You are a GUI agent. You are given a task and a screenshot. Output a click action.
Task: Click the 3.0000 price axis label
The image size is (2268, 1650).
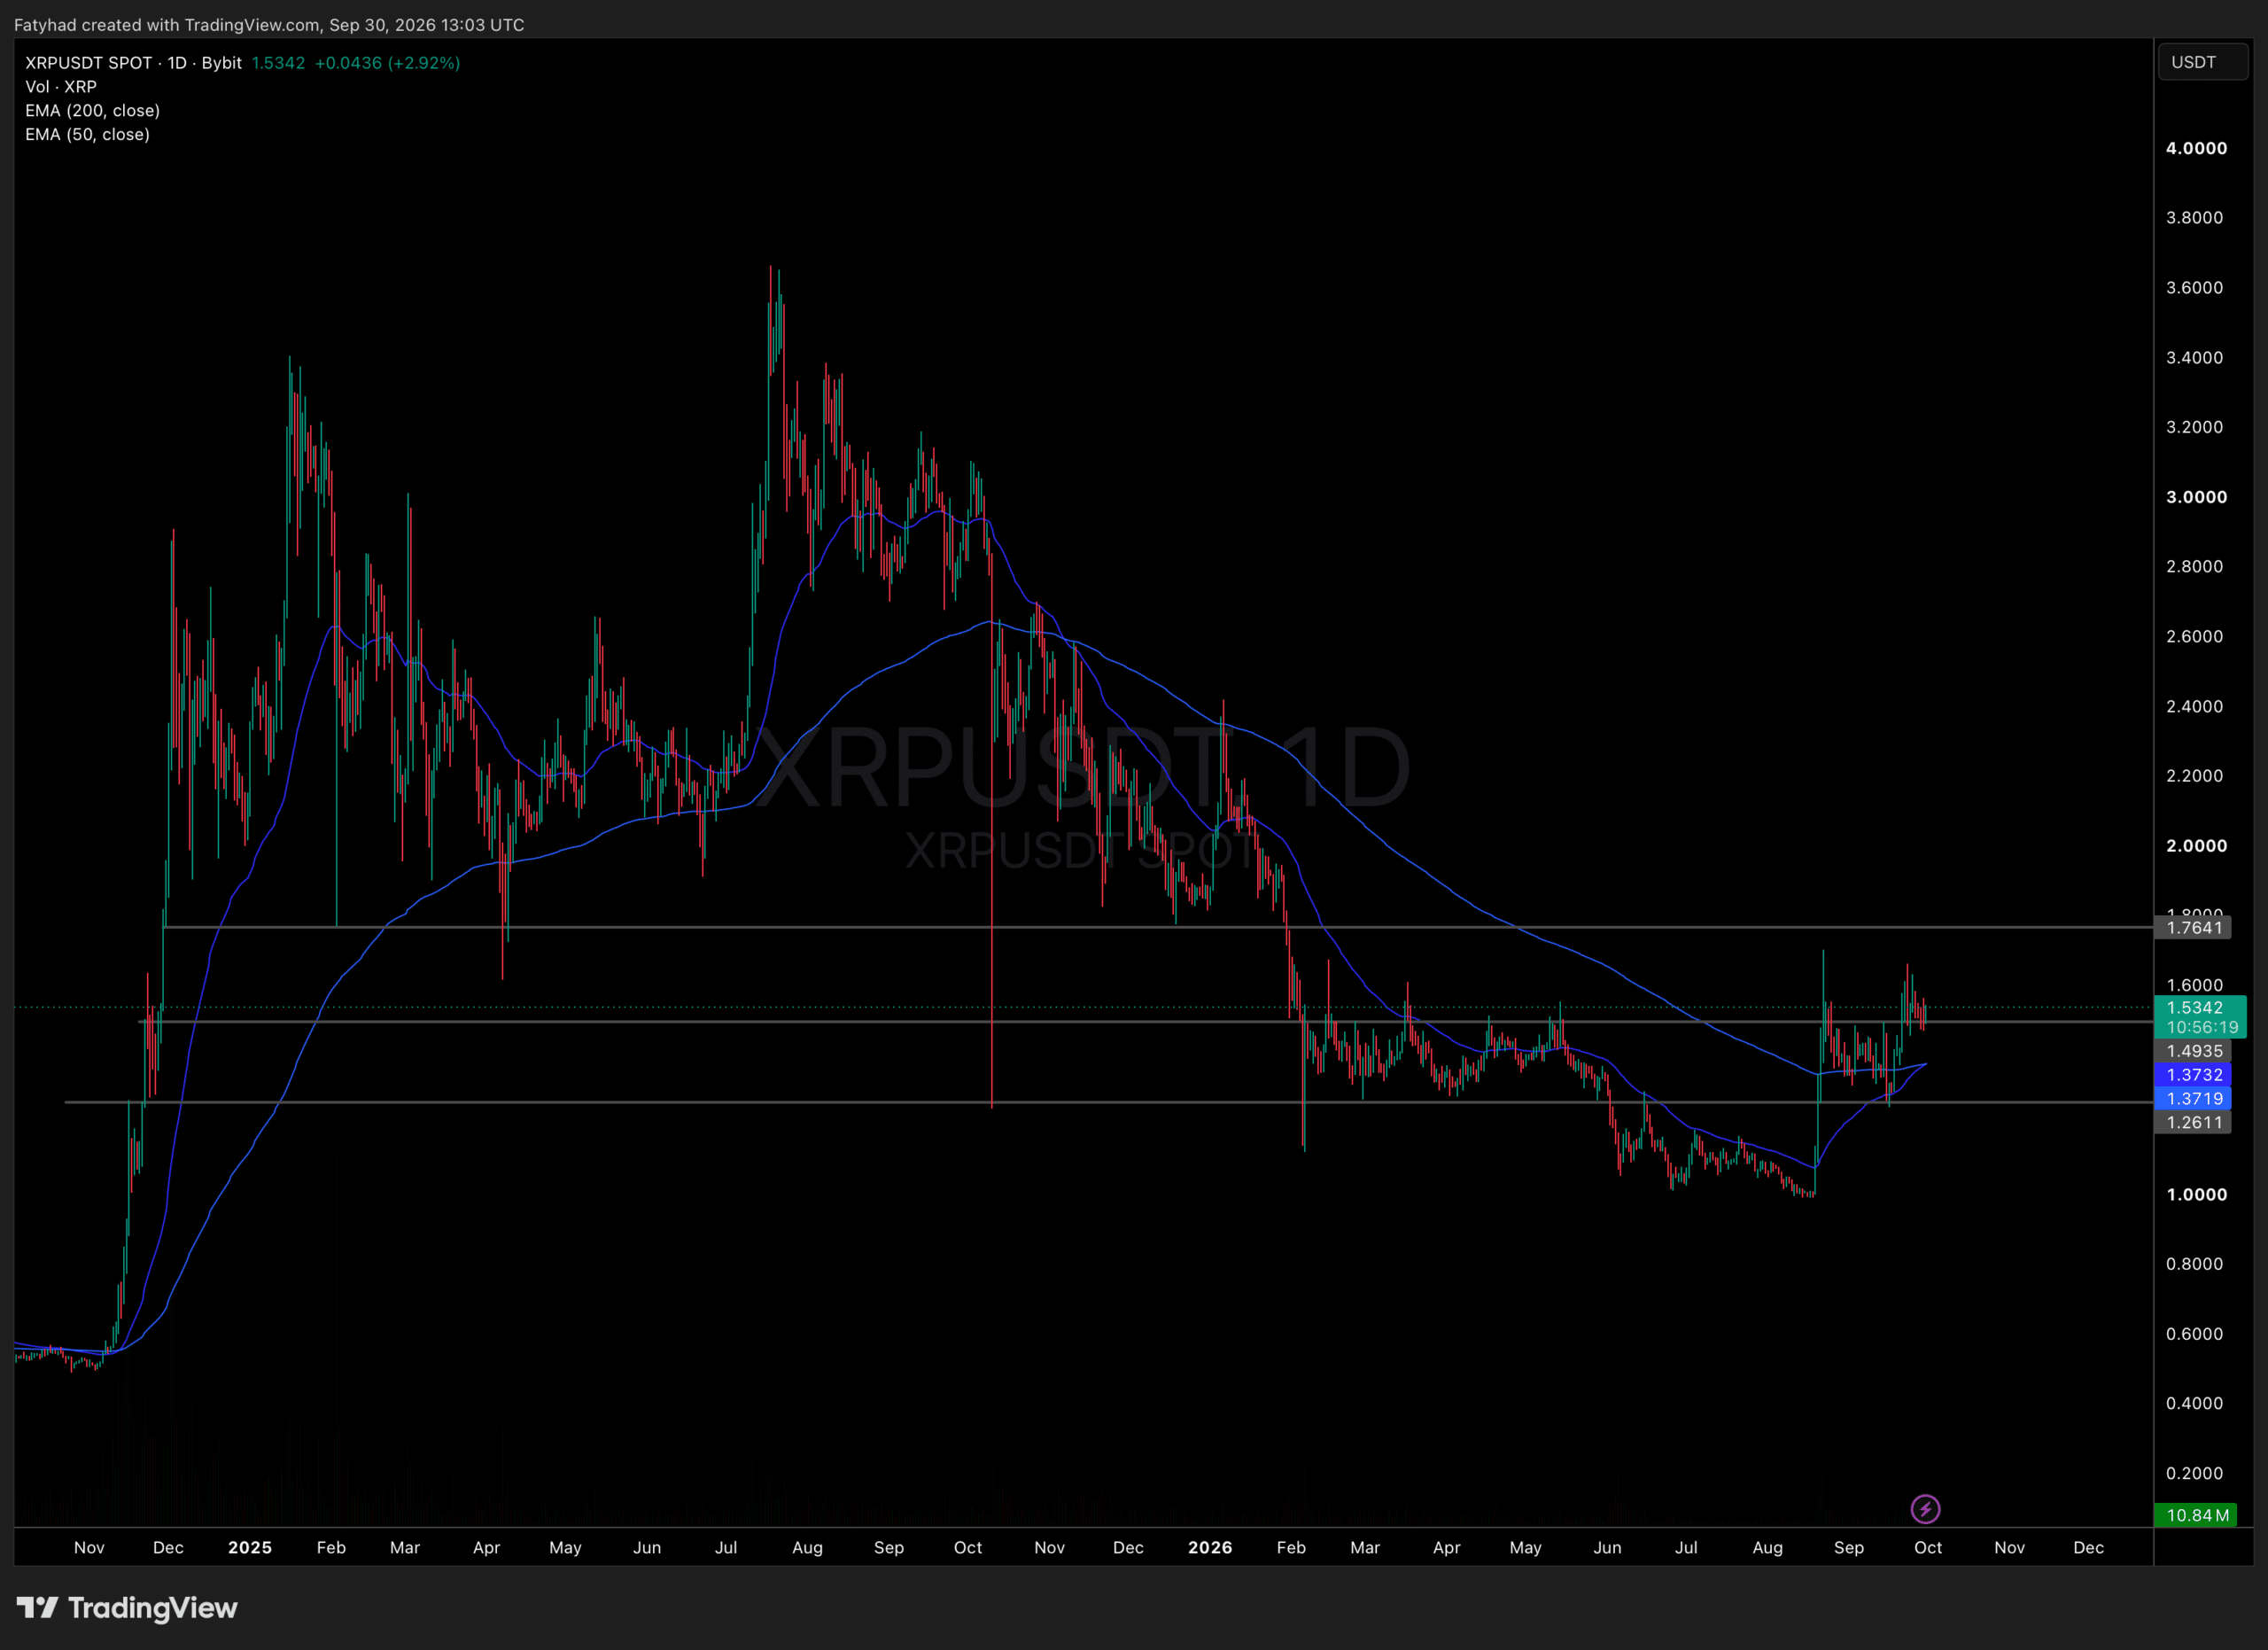(2196, 497)
